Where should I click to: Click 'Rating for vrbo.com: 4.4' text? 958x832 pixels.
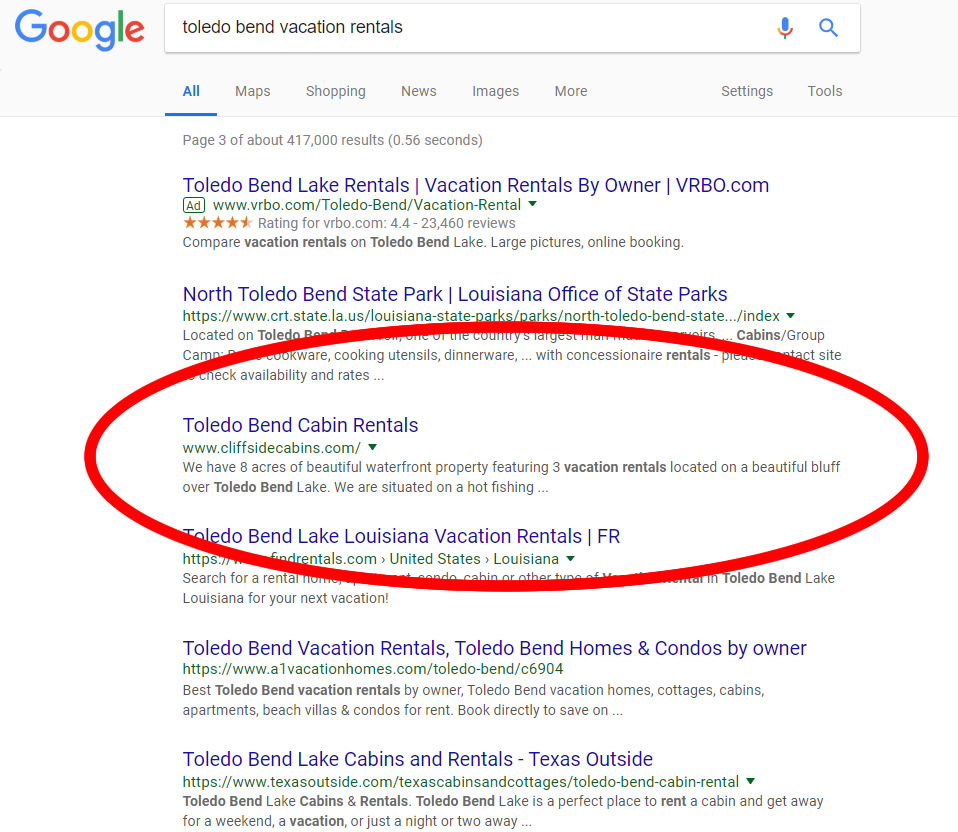click(x=334, y=224)
